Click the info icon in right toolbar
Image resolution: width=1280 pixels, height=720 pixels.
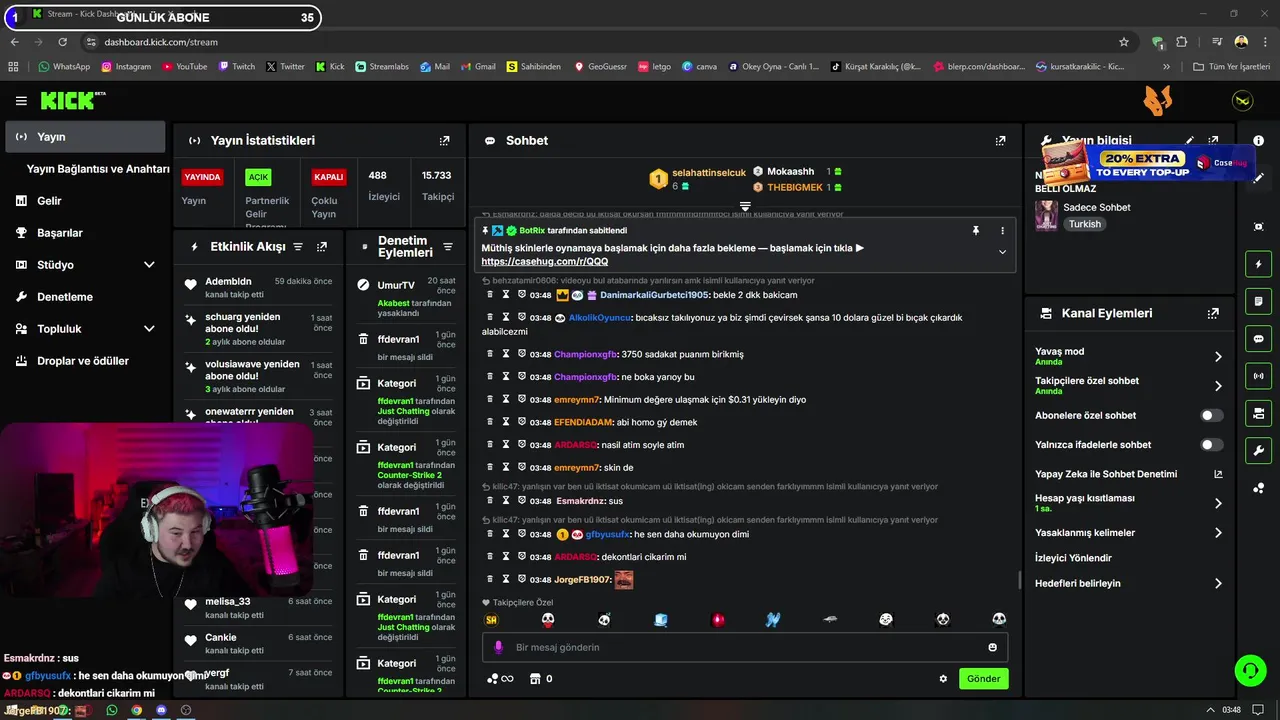click(1258, 141)
